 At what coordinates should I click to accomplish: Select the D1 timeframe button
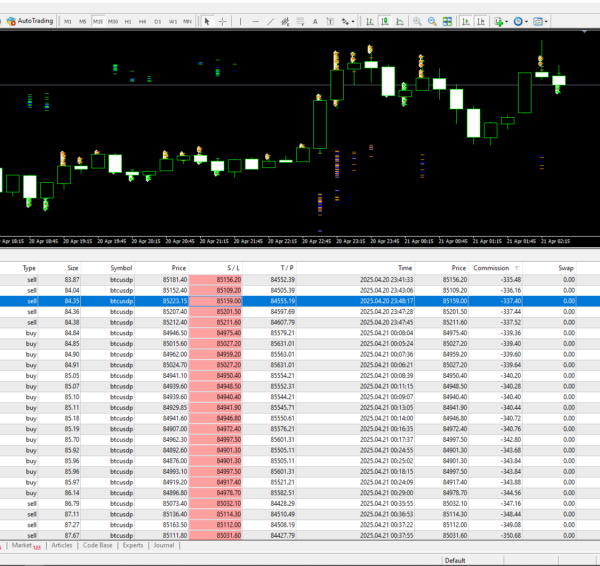tap(158, 20)
